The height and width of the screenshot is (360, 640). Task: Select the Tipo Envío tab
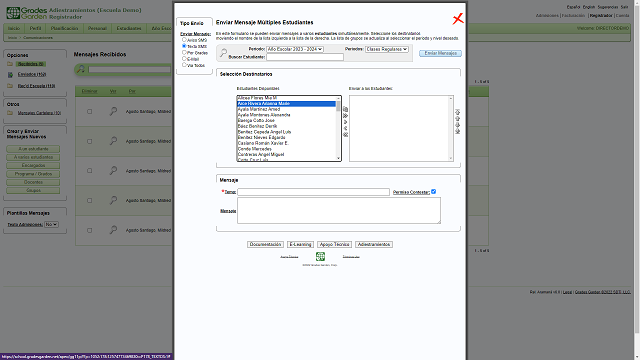[x=192, y=23]
